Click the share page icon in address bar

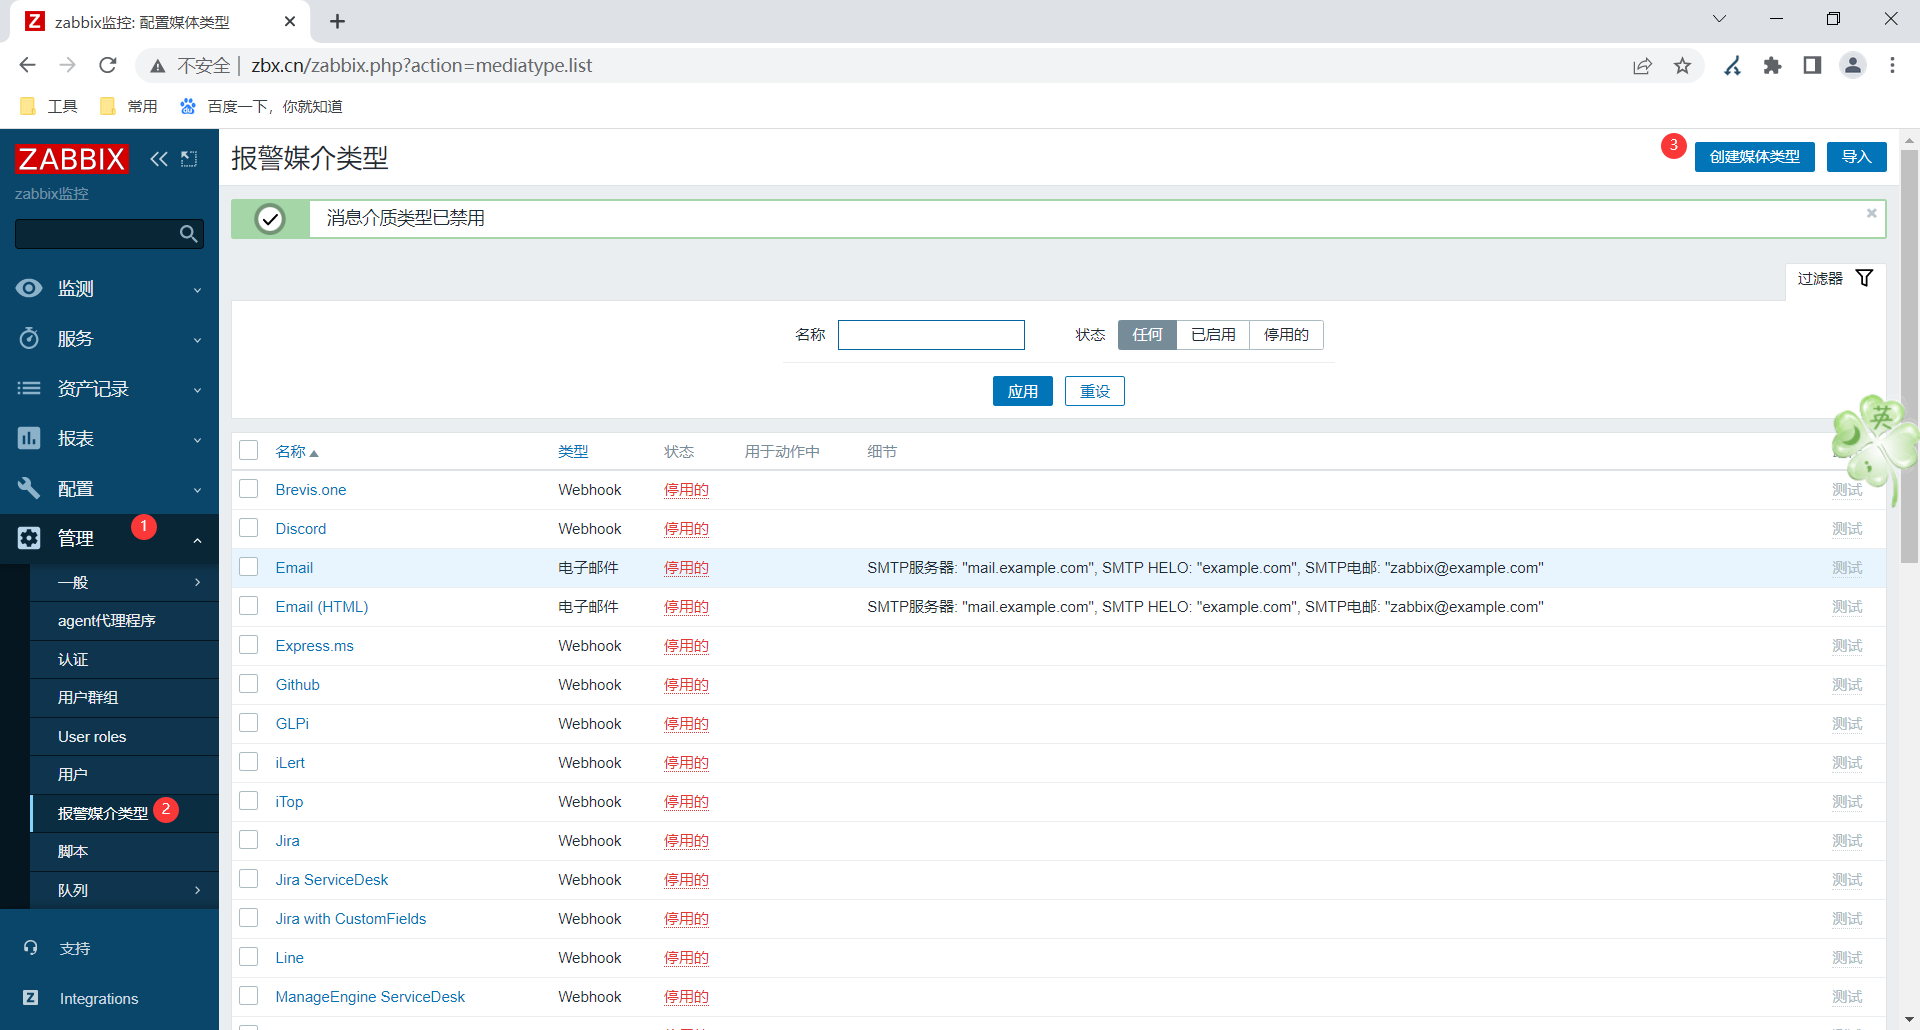(1643, 66)
